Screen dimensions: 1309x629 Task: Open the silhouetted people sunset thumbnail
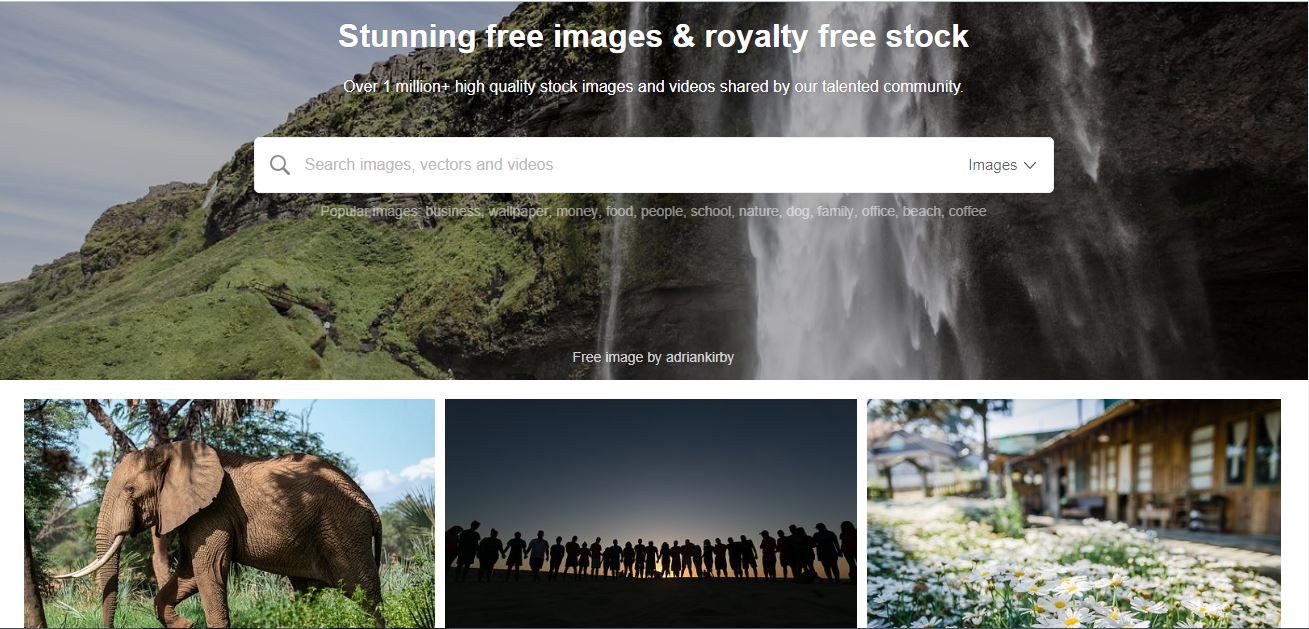pos(651,514)
